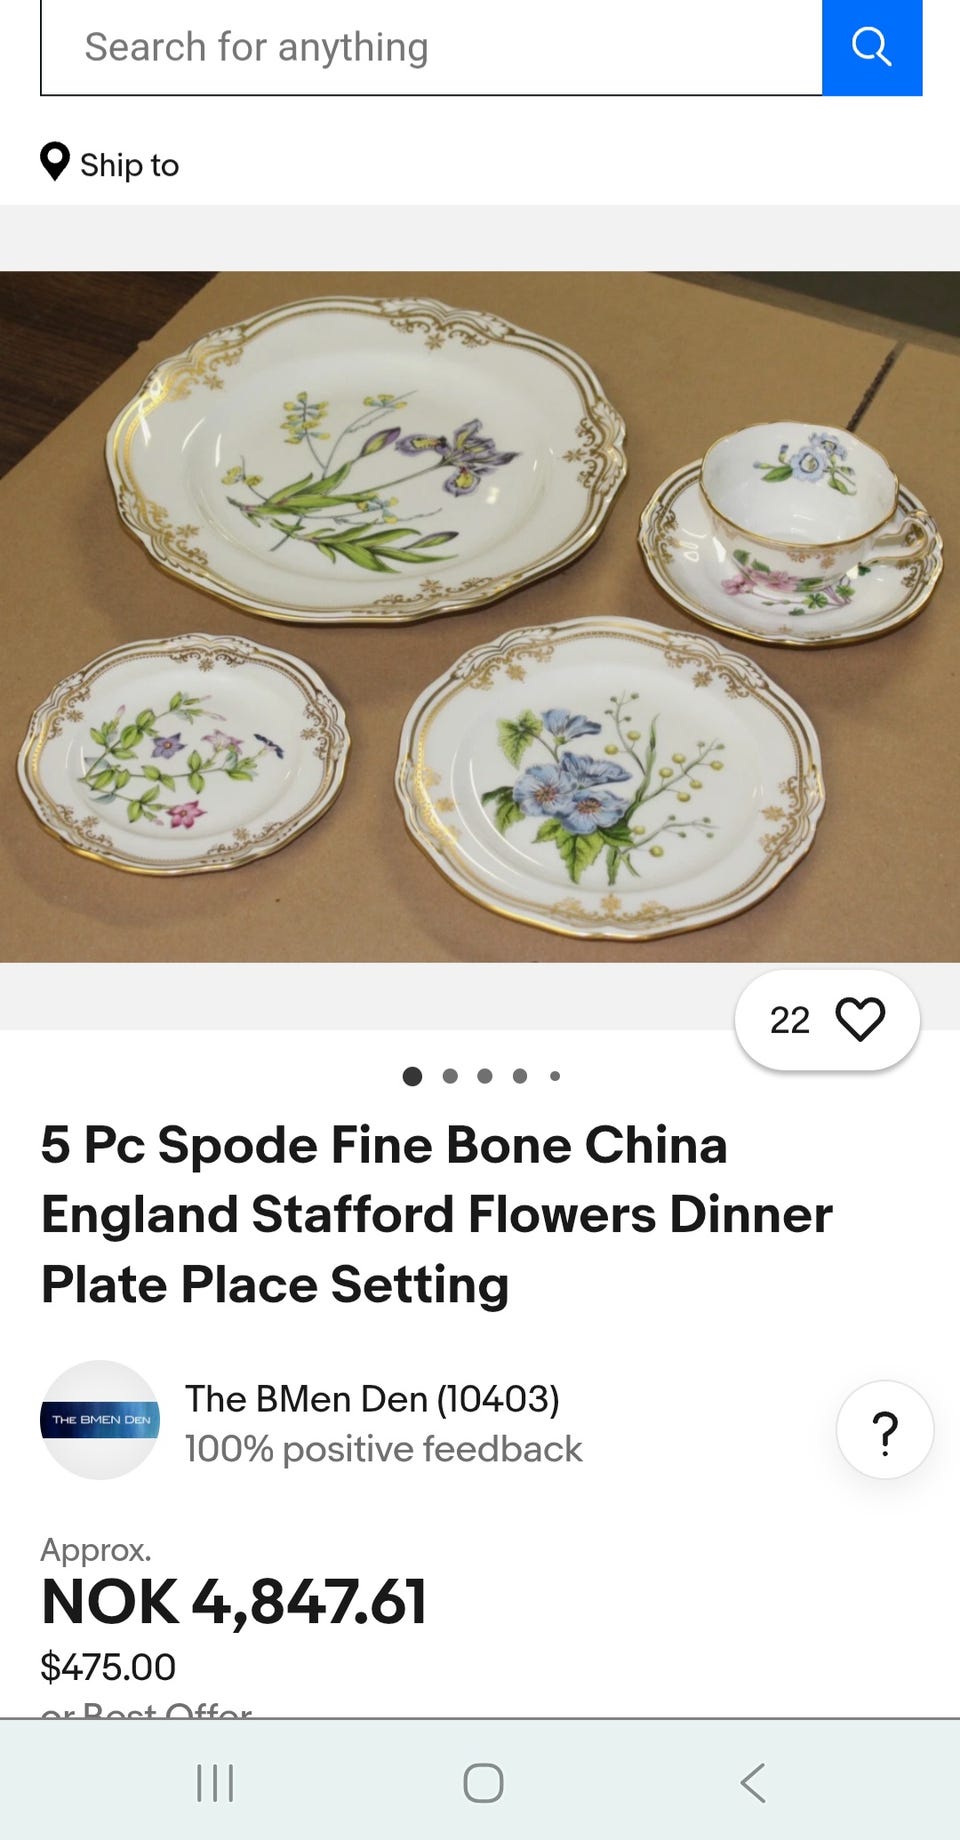Tap the 22 watchers count

(789, 1020)
